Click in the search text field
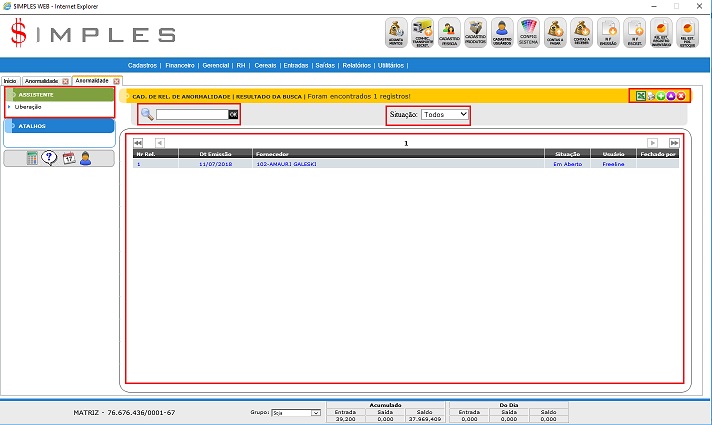This screenshot has width=712, height=425. (191, 115)
